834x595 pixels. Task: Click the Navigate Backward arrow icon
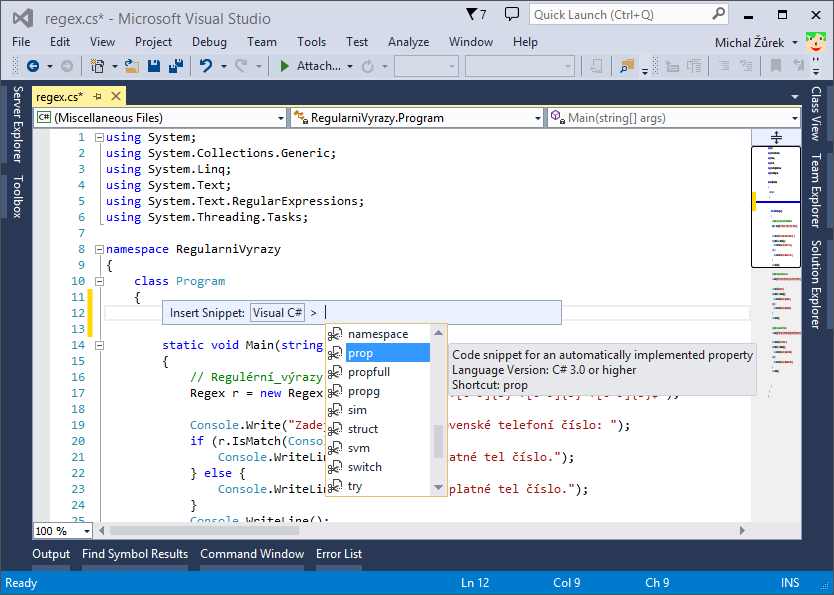(x=32, y=67)
